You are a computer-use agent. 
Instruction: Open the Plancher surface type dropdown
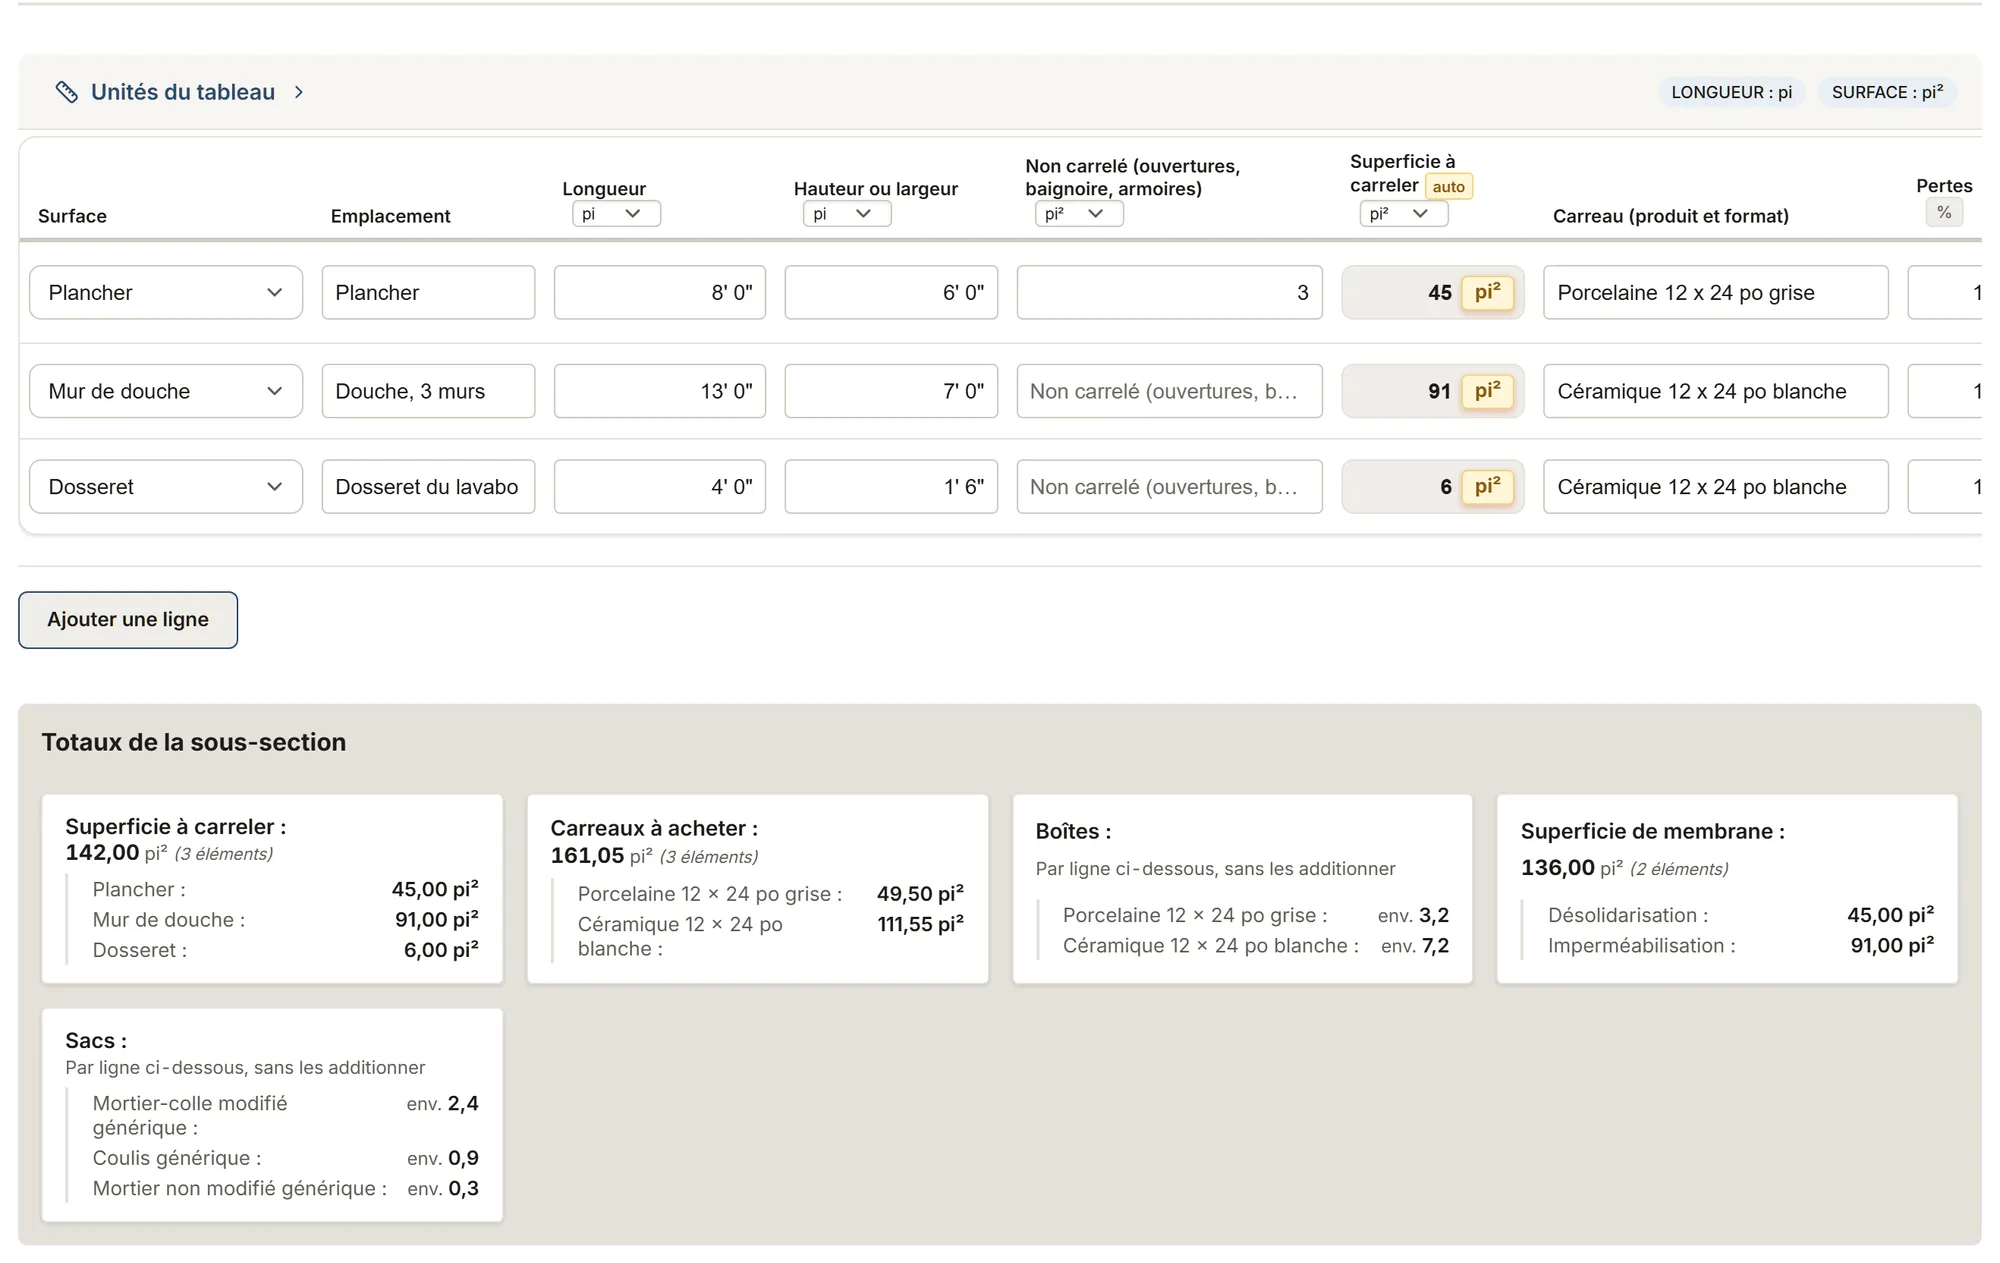click(x=166, y=293)
